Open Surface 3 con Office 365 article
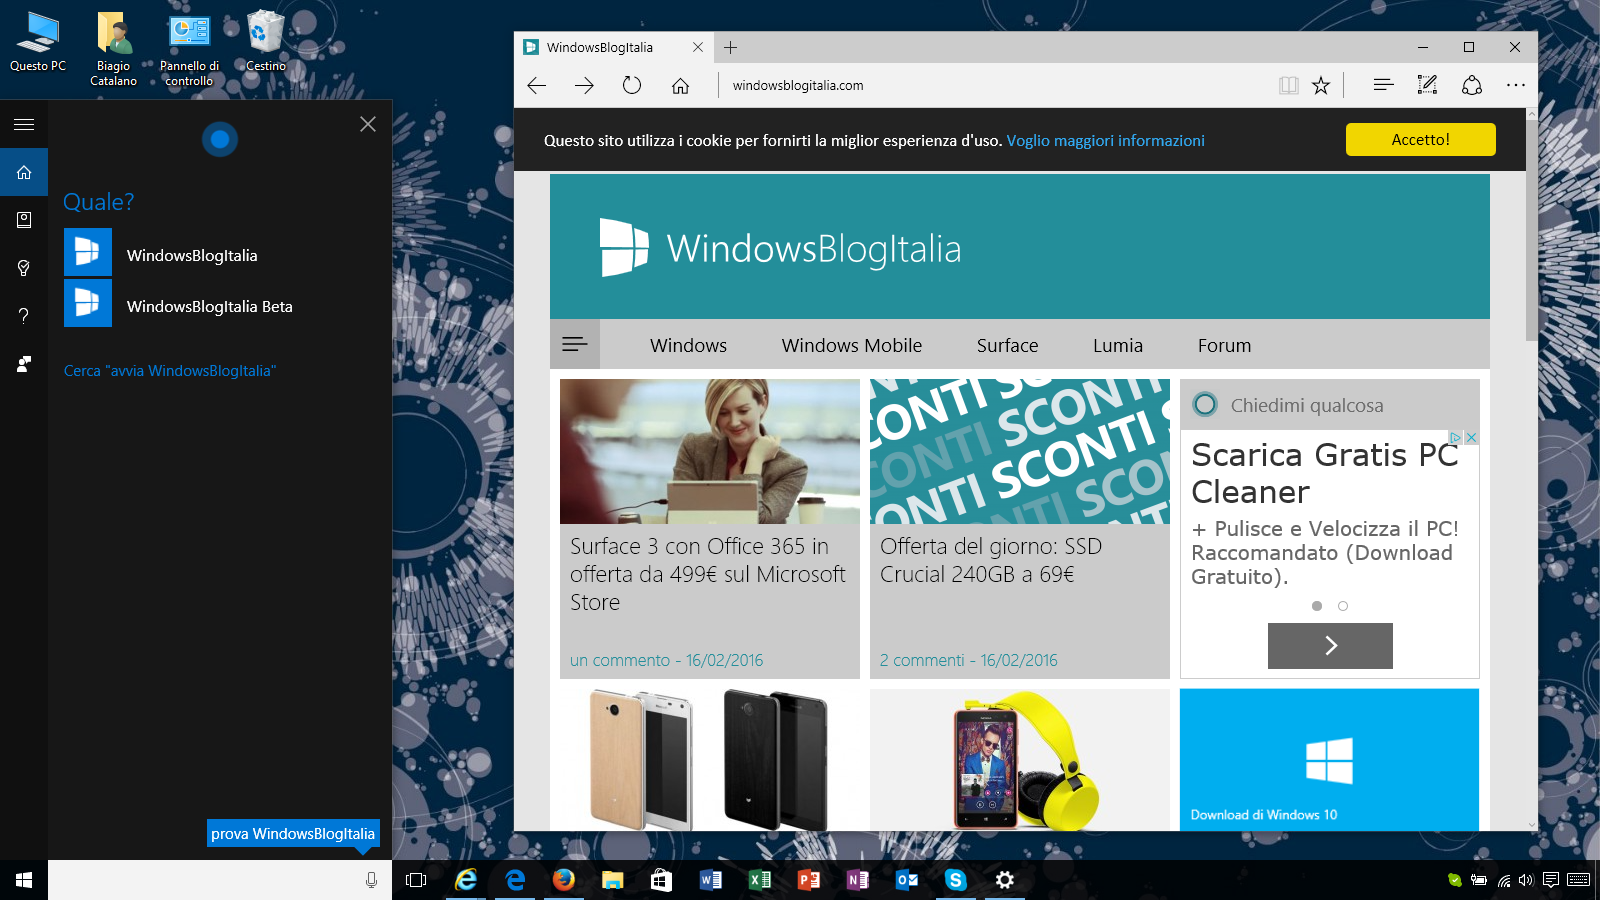The image size is (1600, 900). [710, 528]
